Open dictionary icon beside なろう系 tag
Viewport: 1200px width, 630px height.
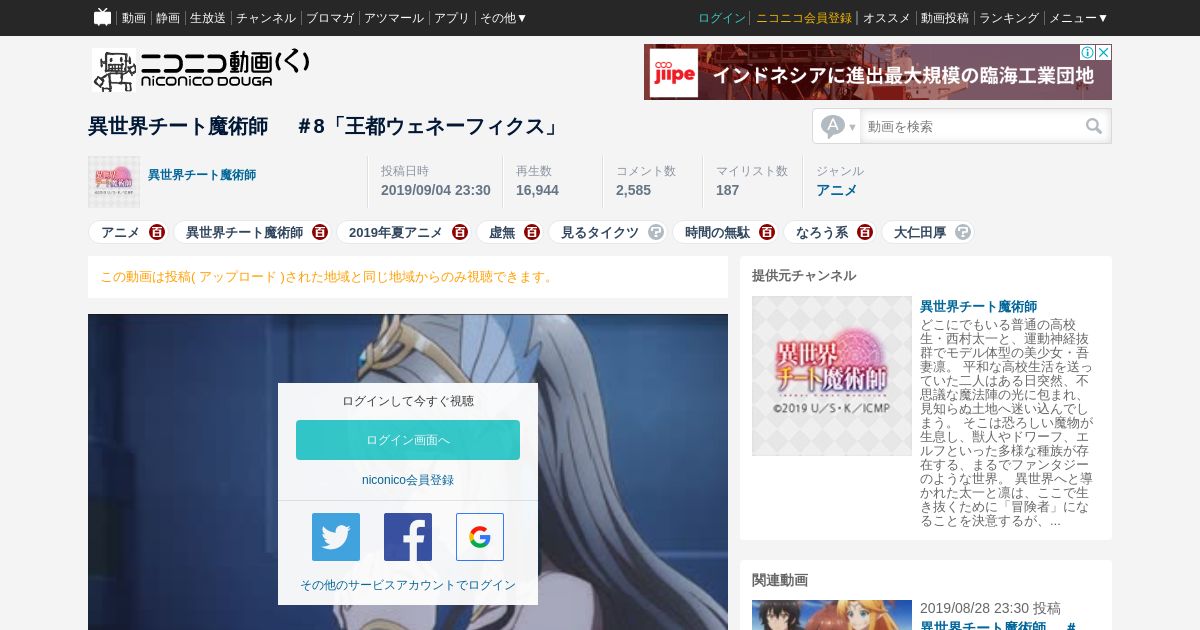coord(865,232)
